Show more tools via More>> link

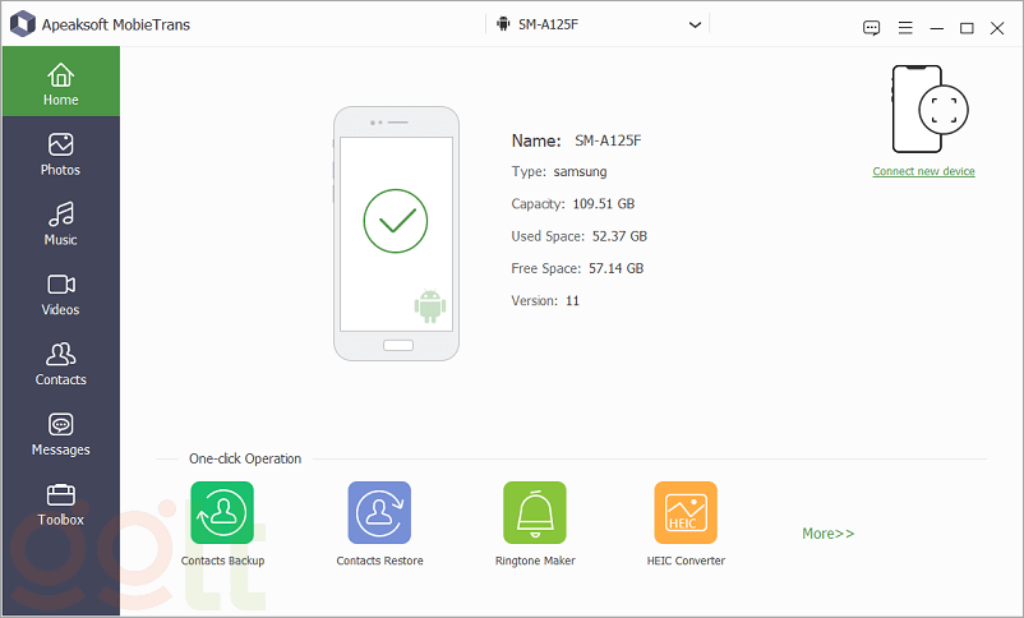(x=828, y=534)
